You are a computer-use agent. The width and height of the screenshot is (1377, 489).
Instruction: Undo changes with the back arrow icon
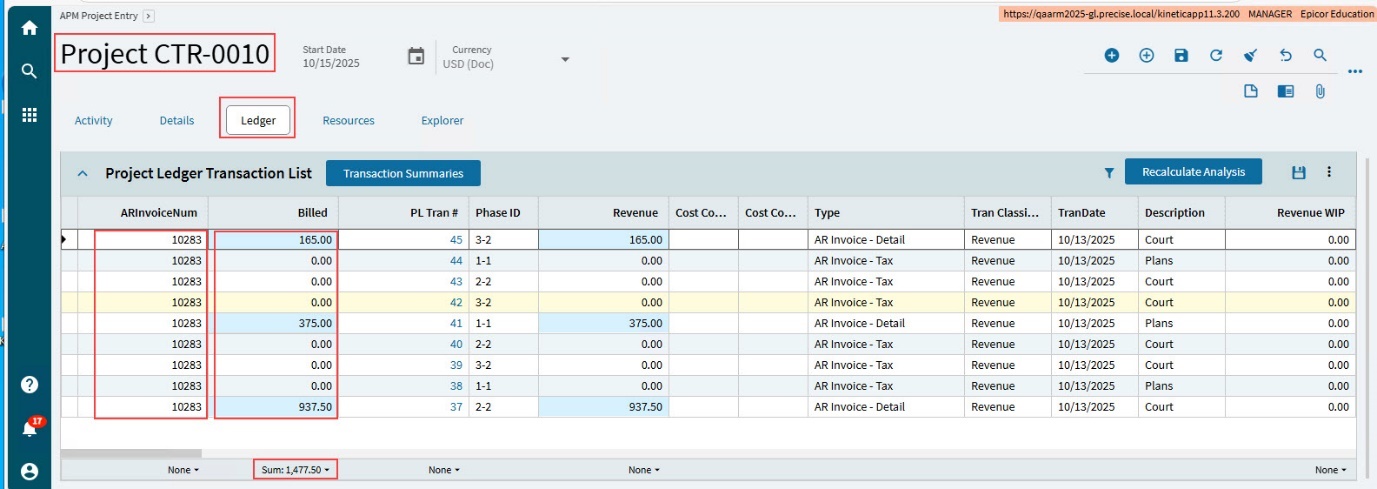(x=1286, y=56)
